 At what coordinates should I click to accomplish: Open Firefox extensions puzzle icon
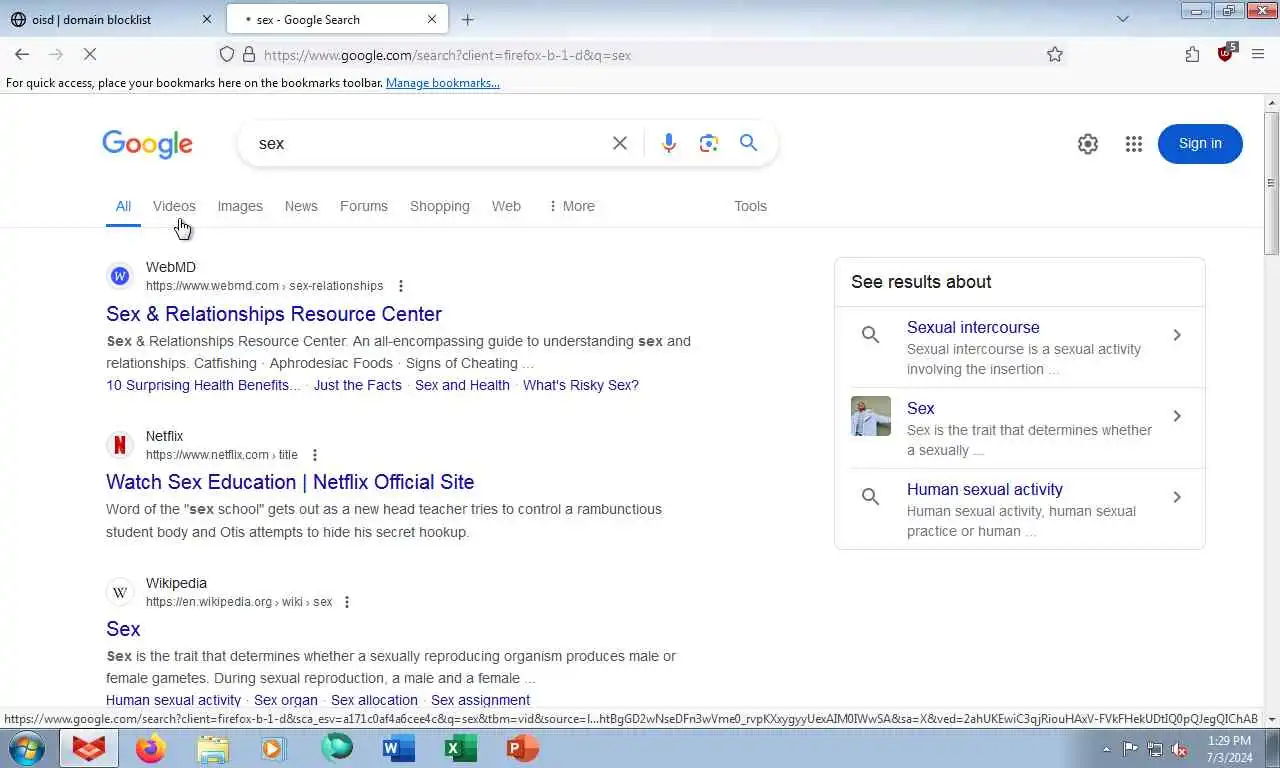click(x=1192, y=55)
